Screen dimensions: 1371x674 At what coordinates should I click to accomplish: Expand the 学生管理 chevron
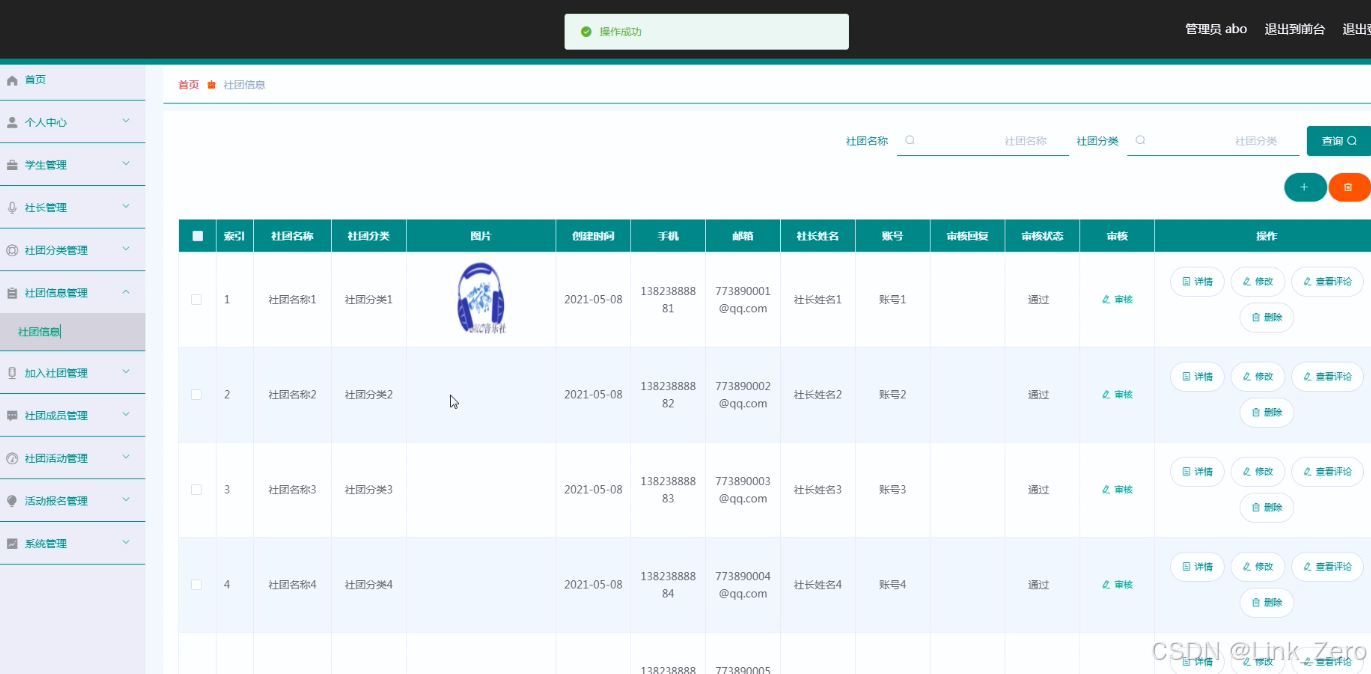pos(126,164)
